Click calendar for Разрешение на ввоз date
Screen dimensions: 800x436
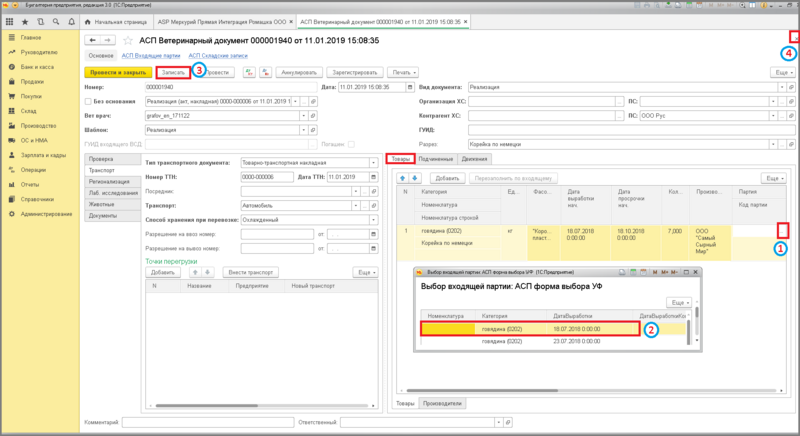[374, 234]
